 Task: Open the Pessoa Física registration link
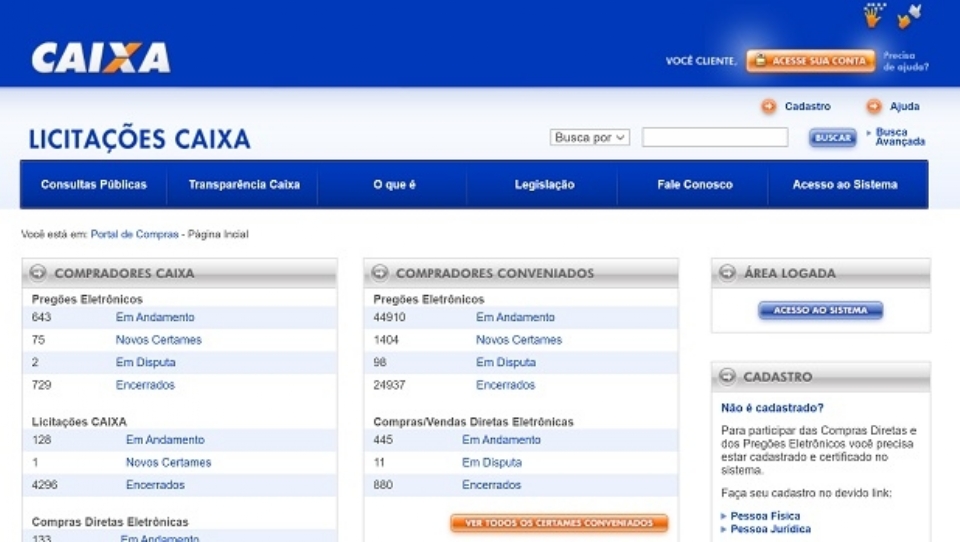765,516
